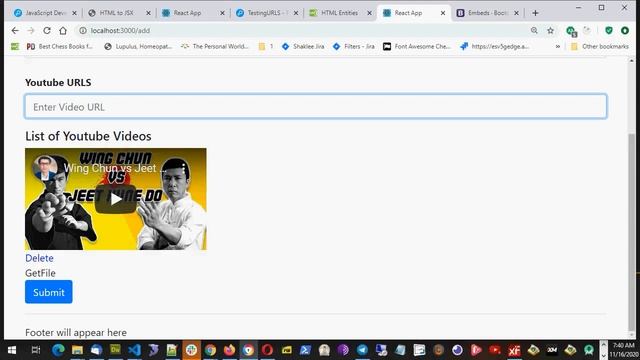Reload the localhost page

pos(47,31)
